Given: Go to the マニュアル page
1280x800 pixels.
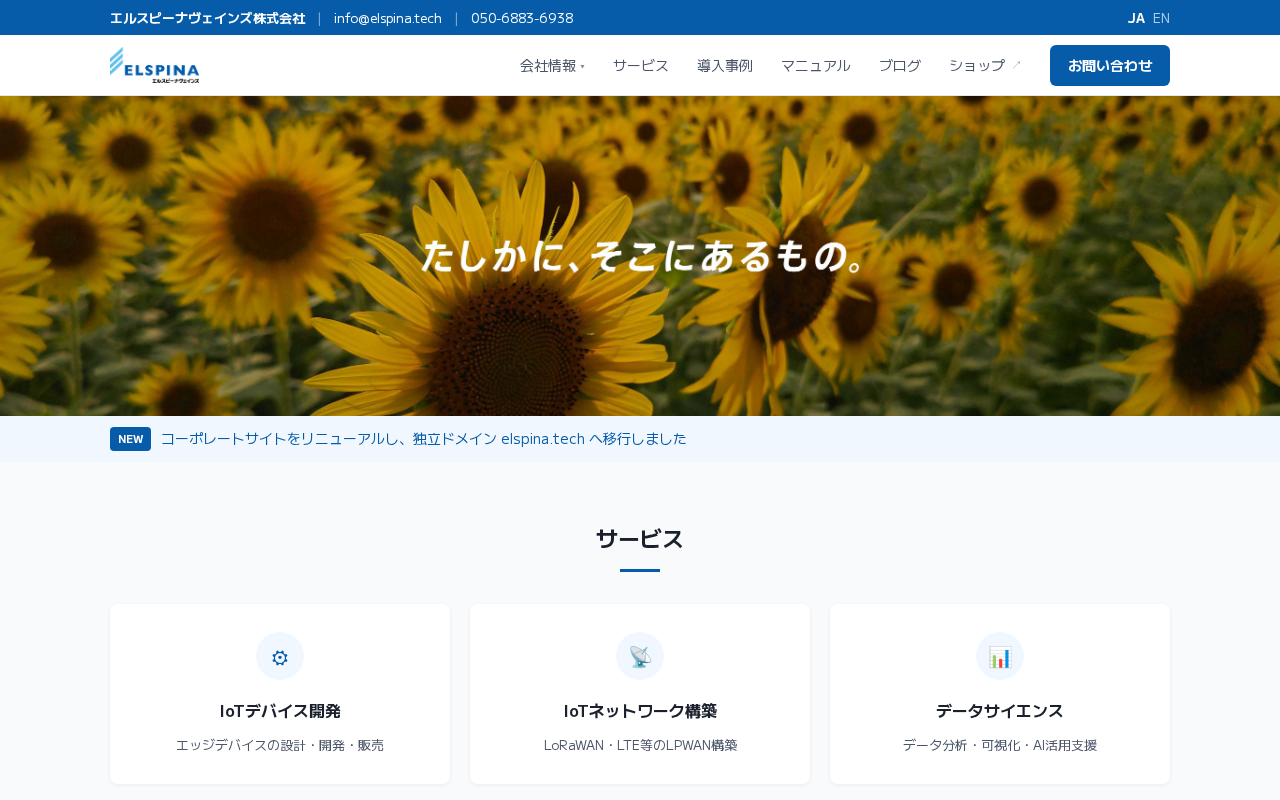Looking at the screenshot, I should [816, 65].
